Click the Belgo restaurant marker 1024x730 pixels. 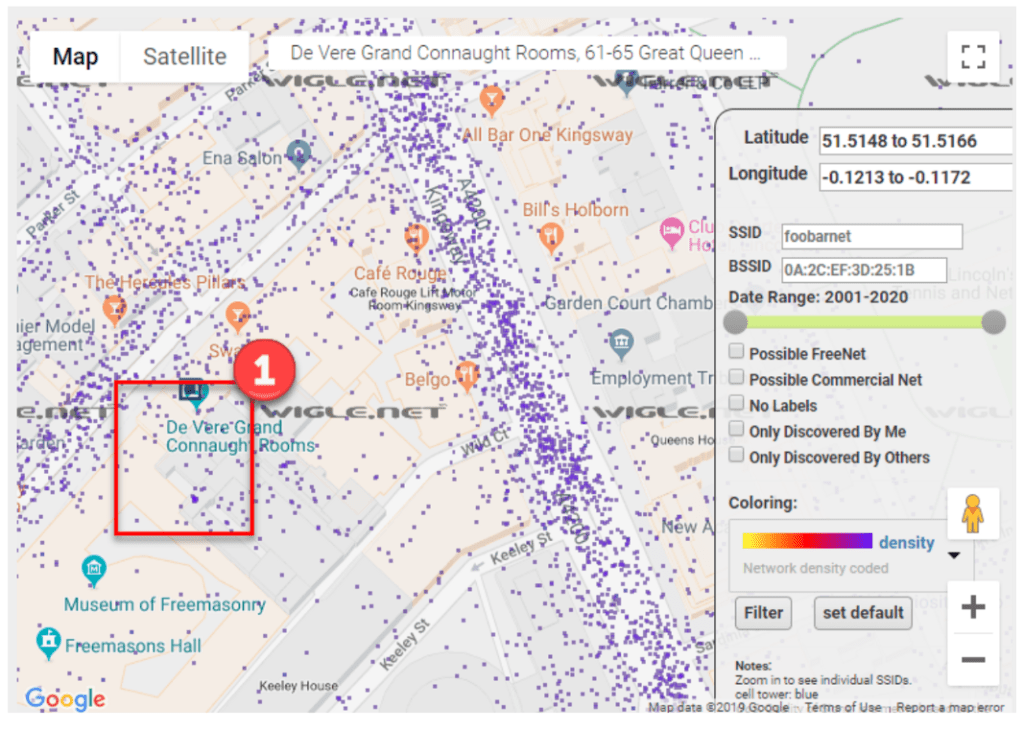pyautogui.click(x=468, y=377)
